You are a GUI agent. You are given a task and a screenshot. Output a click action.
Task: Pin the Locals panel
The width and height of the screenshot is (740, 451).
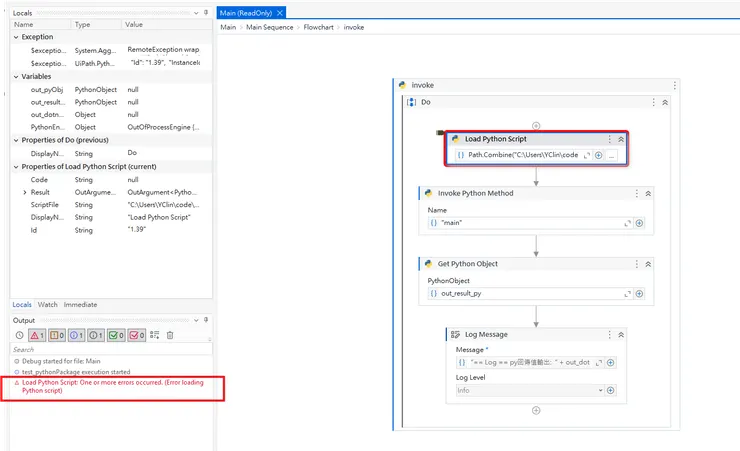[x=206, y=13]
